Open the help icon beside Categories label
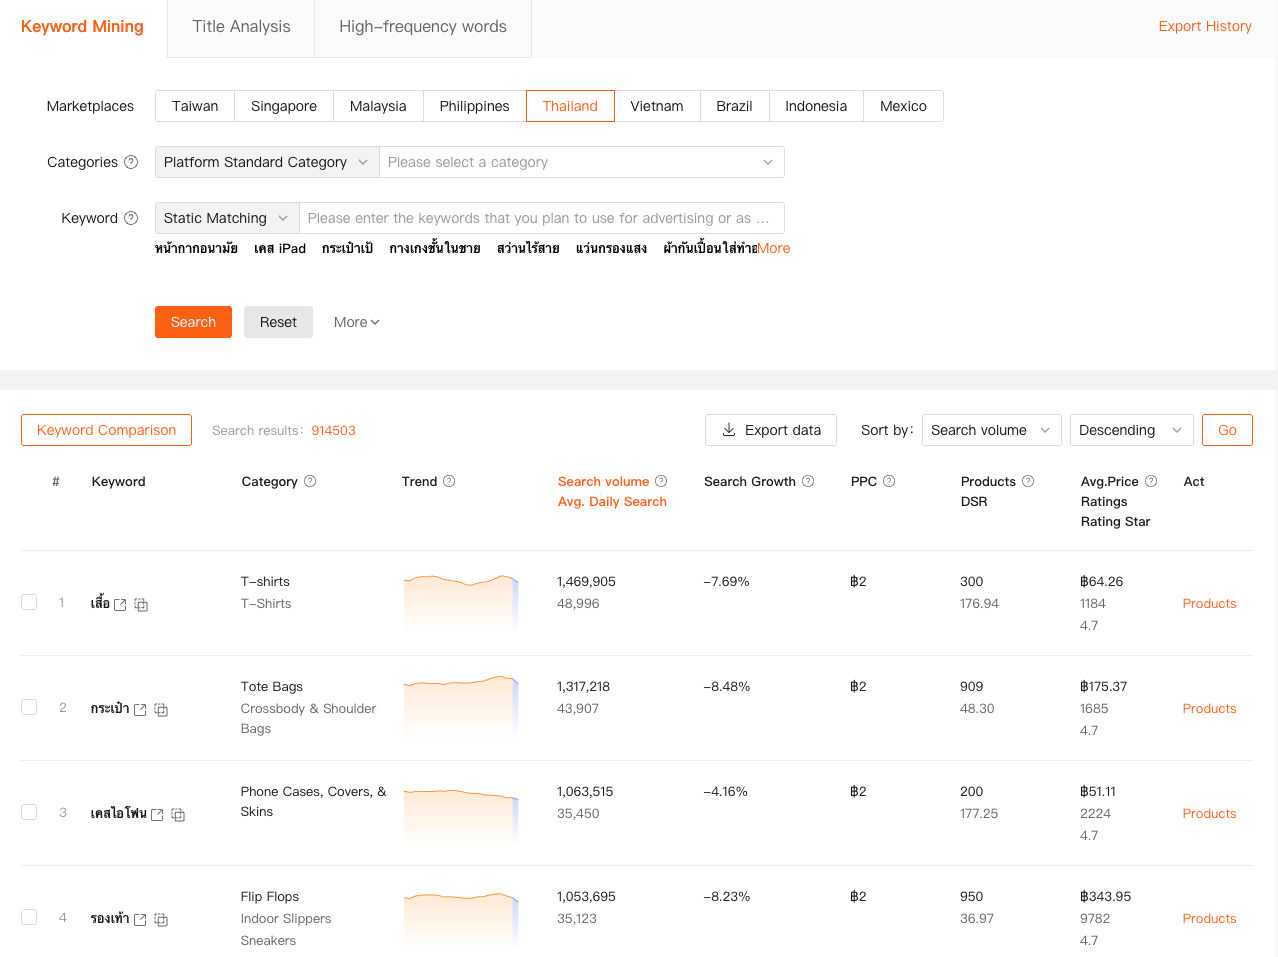Screen dimensions: 1278x957 point(132,161)
